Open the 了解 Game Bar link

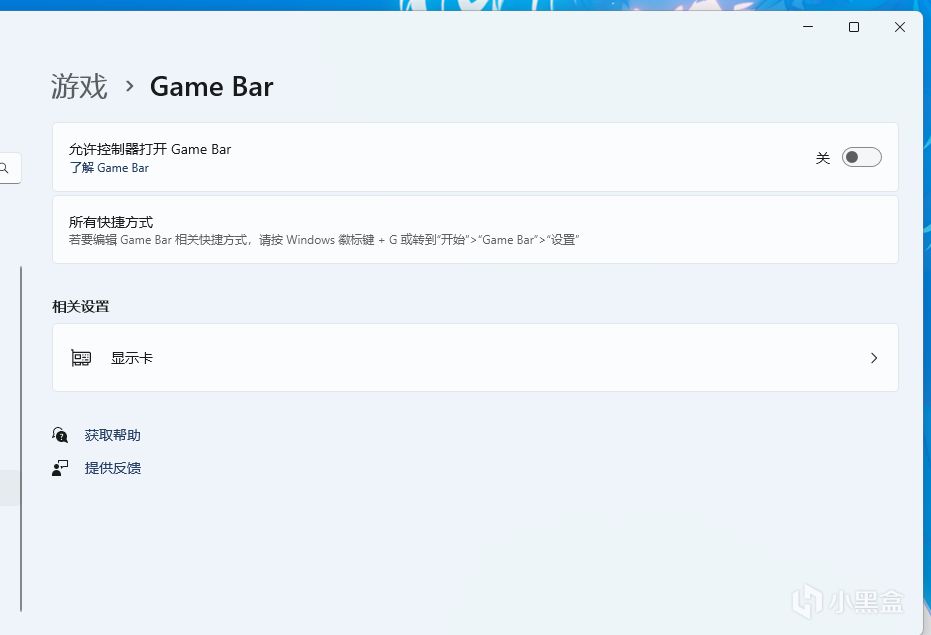[x=109, y=168]
